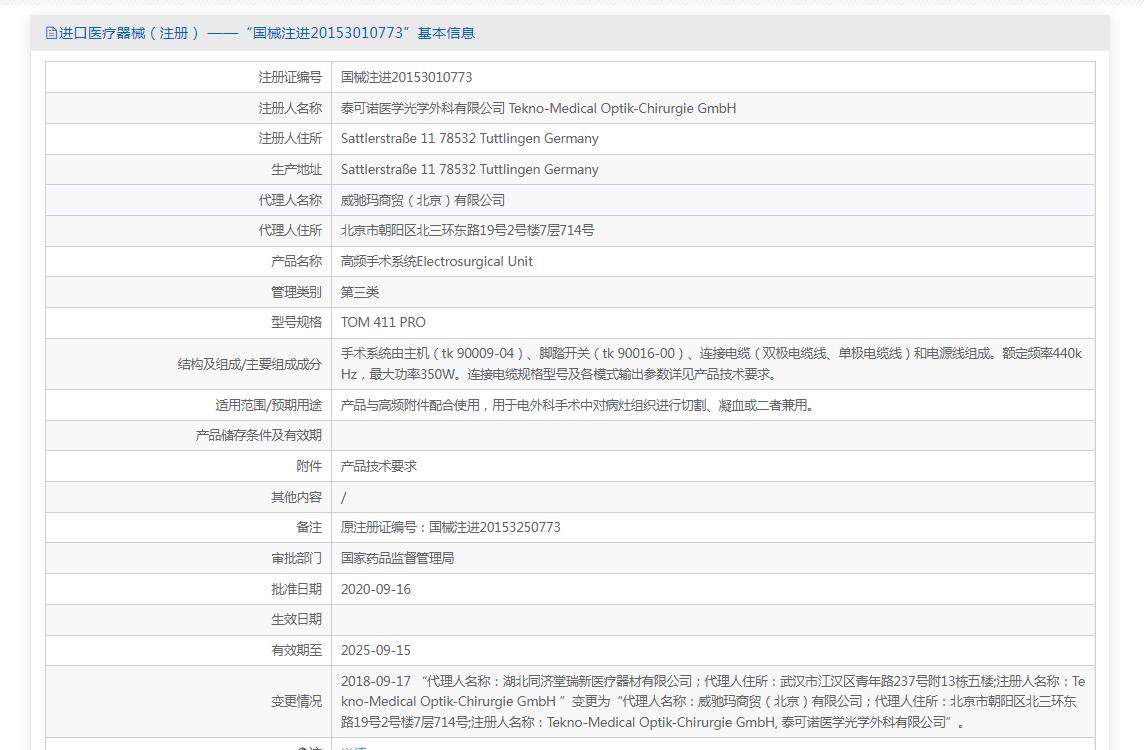The width and height of the screenshot is (1144, 750).
Task: Click the composition text starting 手术系统由主机
Action: (711, 363)
